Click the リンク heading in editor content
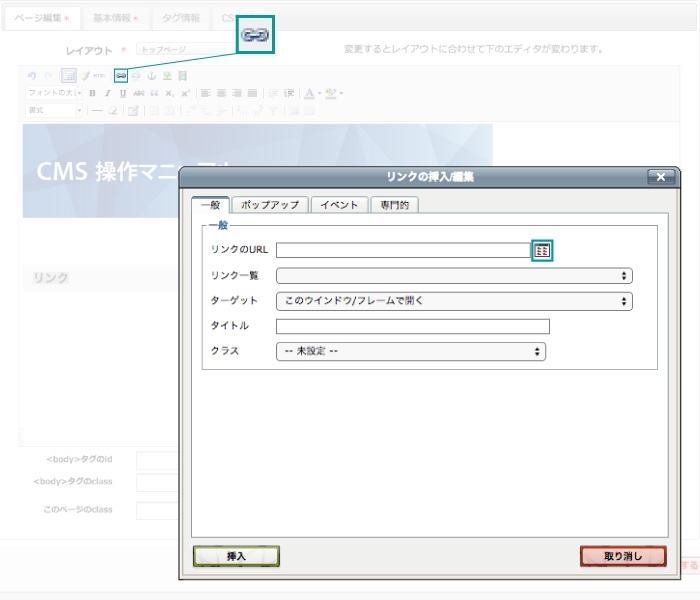This screenshot has height=600, width=700. pyautogui.click(x=50, y=278)
